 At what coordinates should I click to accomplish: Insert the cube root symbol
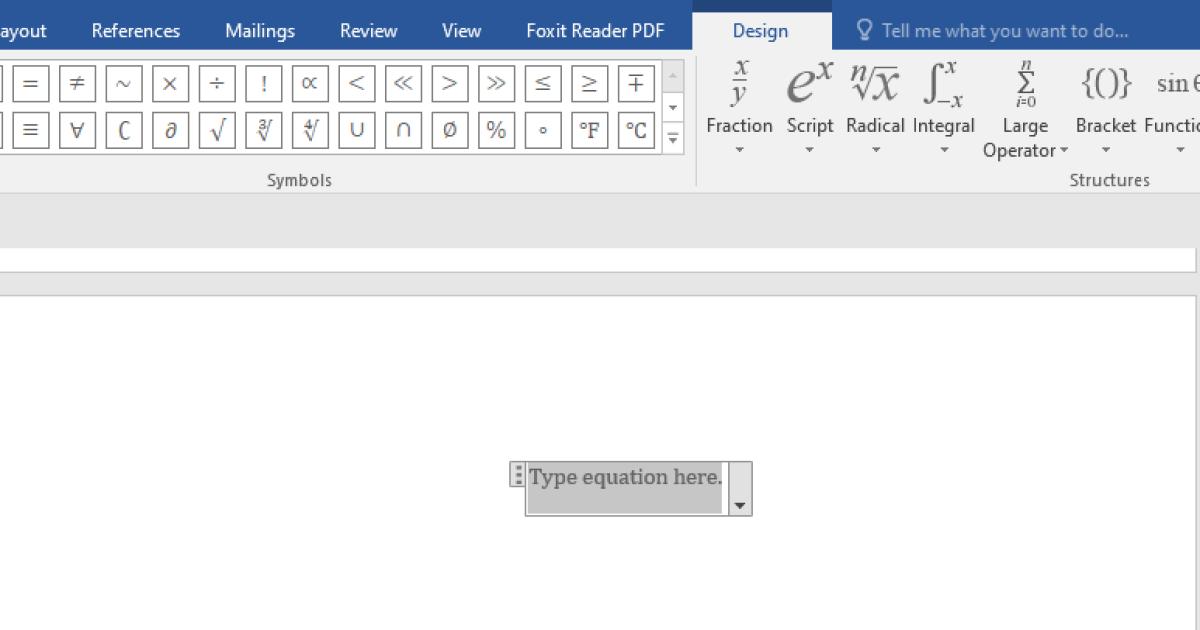(x=264, y=130)
